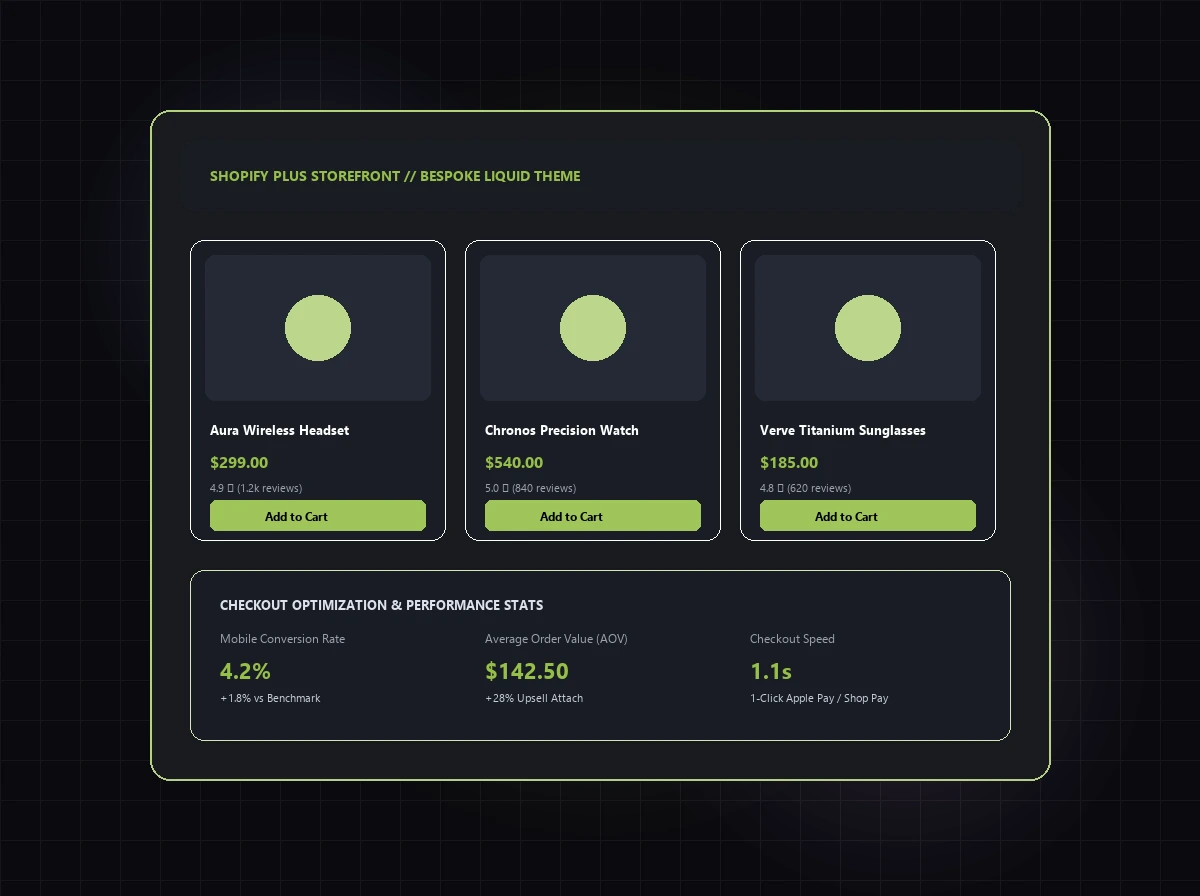1200x896 pixels.
Task: Add Verve Titanium Sunglasses to cart
Action: coord(868,516)
